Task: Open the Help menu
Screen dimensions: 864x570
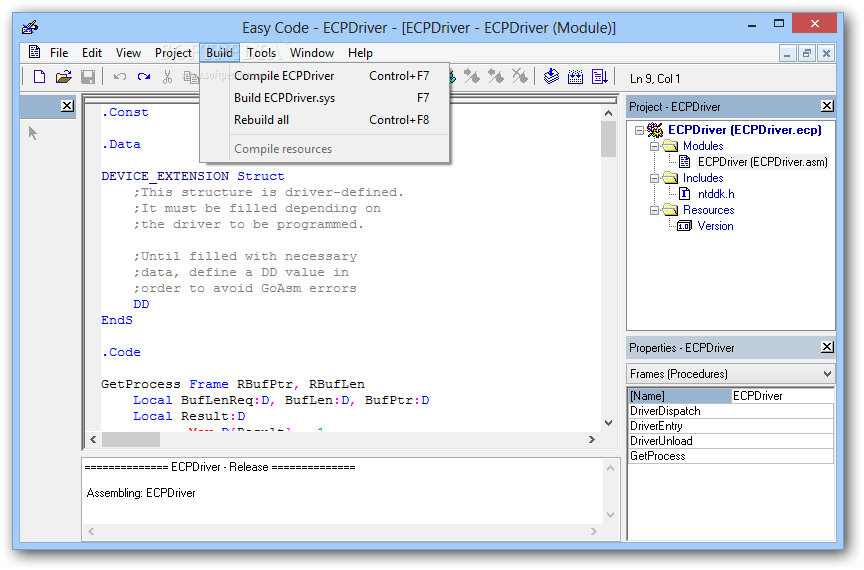Action: (360, 53)
